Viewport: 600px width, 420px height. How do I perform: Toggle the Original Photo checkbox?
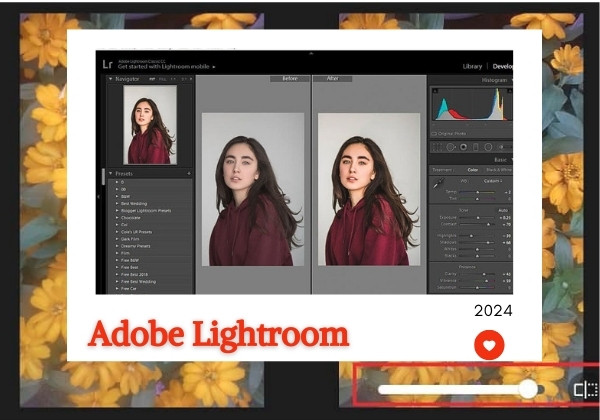click(x=434, y=134)
